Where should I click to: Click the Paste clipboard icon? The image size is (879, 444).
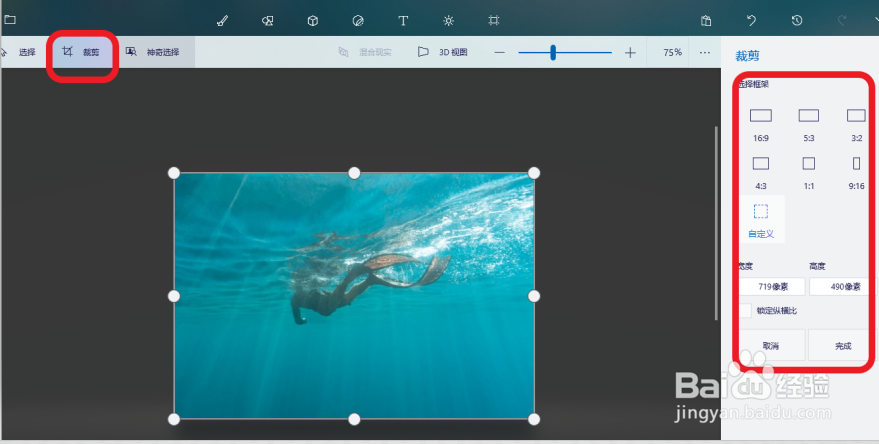point(706,21)
